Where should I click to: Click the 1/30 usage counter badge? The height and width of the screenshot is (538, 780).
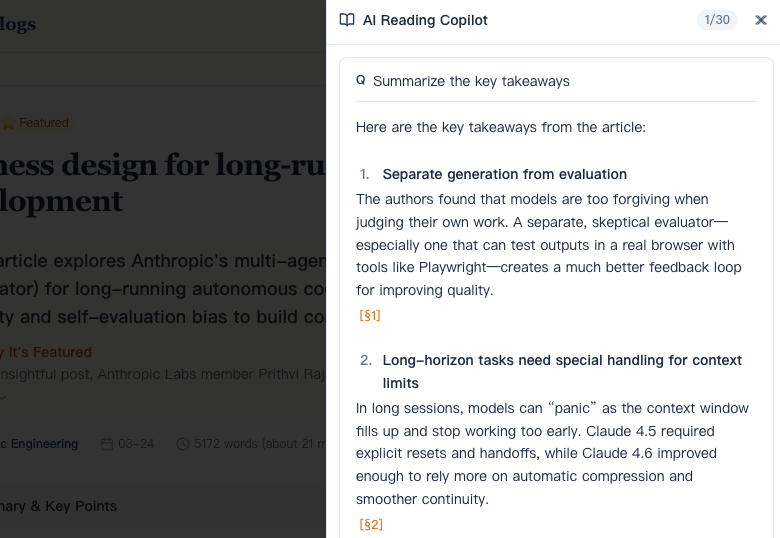pyautogui.click(x=717, y=20)
